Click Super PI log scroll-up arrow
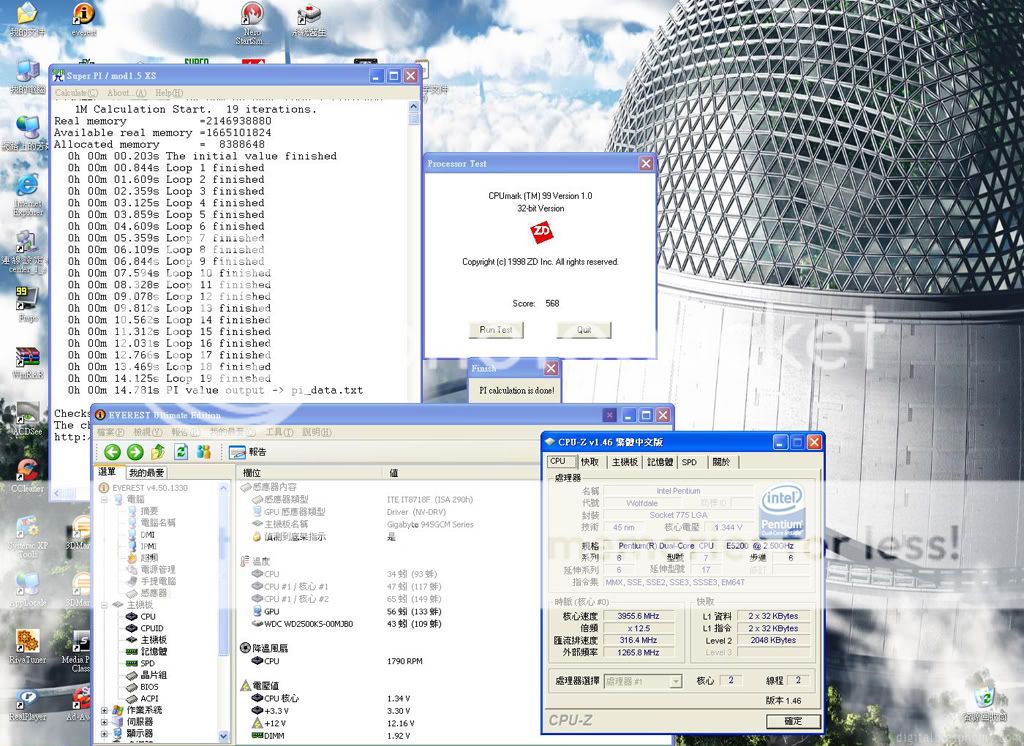 [x=413, y=106]
